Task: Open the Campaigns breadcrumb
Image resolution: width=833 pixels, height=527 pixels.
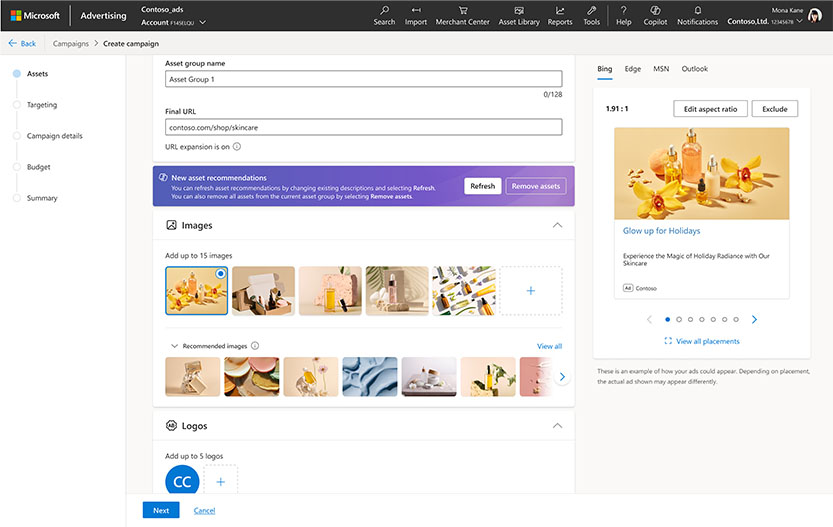Action: point(71,44)
